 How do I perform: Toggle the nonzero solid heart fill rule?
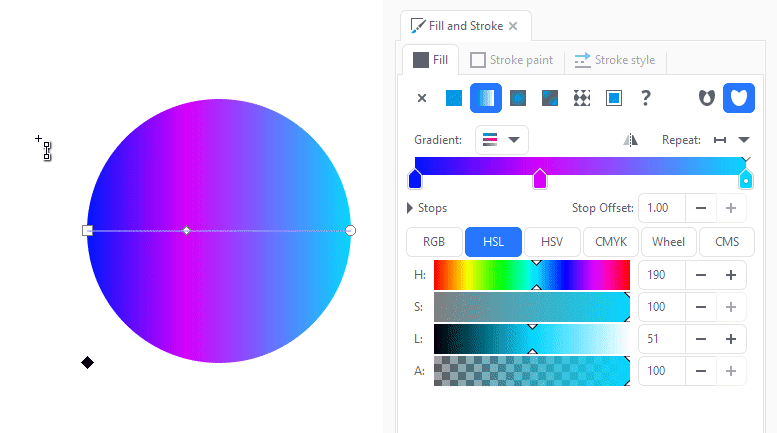[x=739, y=98]
